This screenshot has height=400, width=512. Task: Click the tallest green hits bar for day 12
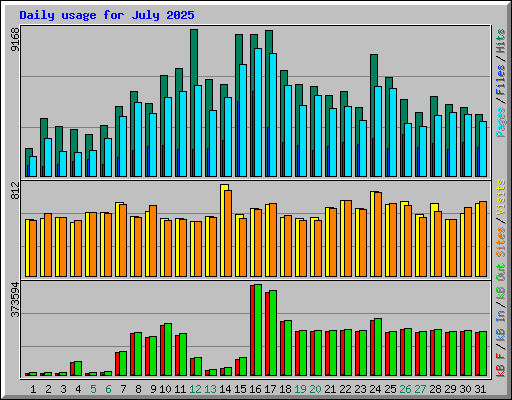tap(194, 57)
